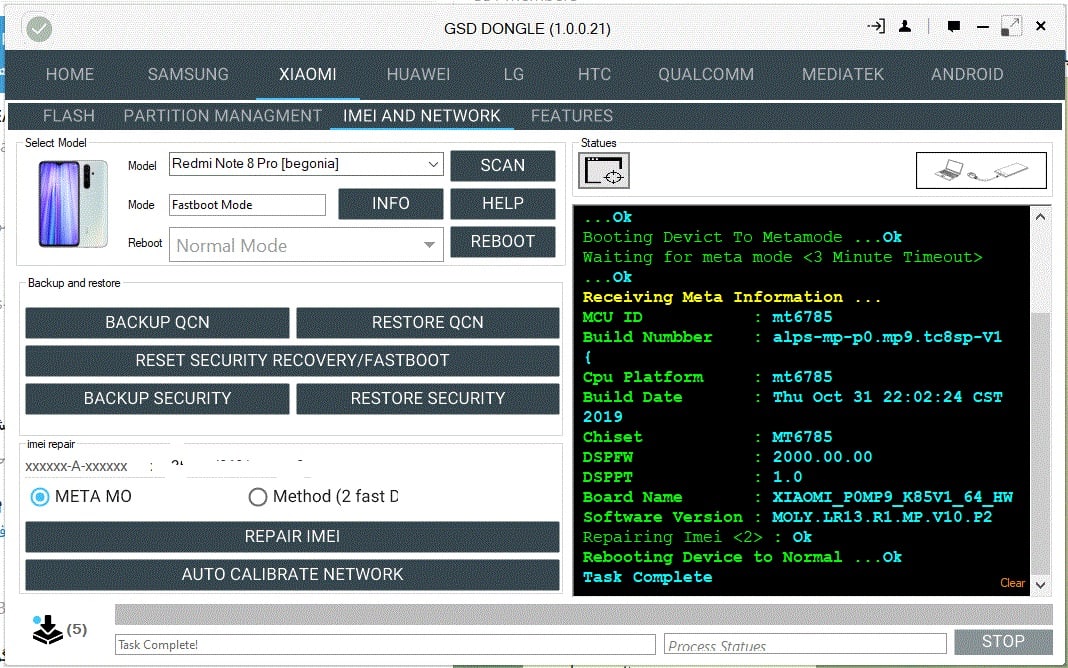The width and height of the screenshot is (1068, 668).
Task: Open the user account profile icon
Action: pyautogui.click(x=906, y=27)
